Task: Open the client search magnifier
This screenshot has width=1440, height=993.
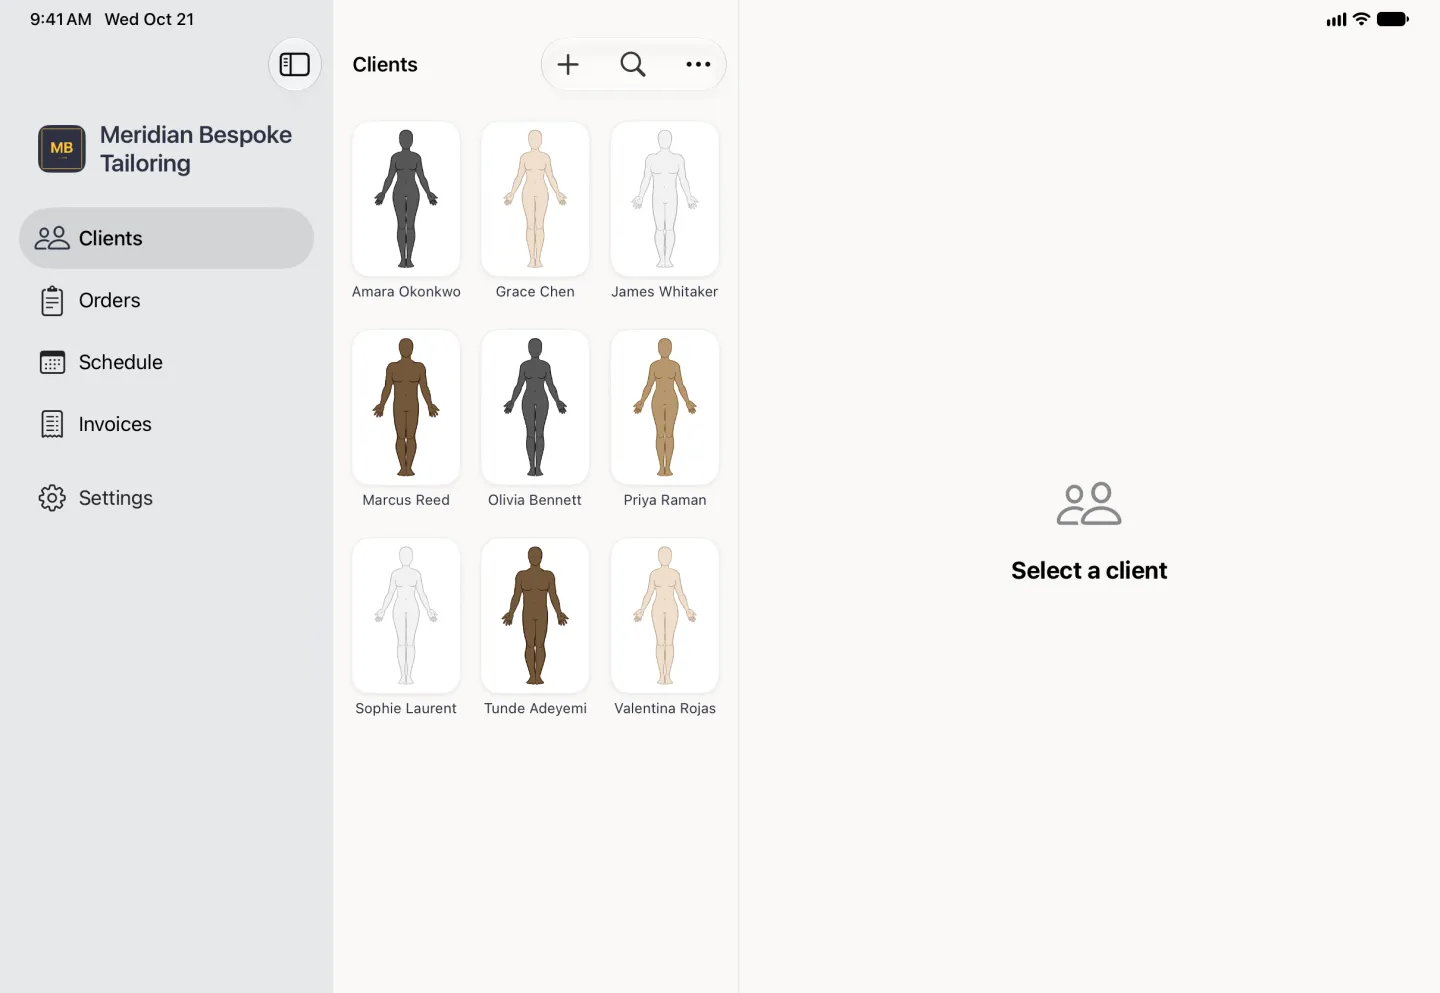Action: (633, 64)
